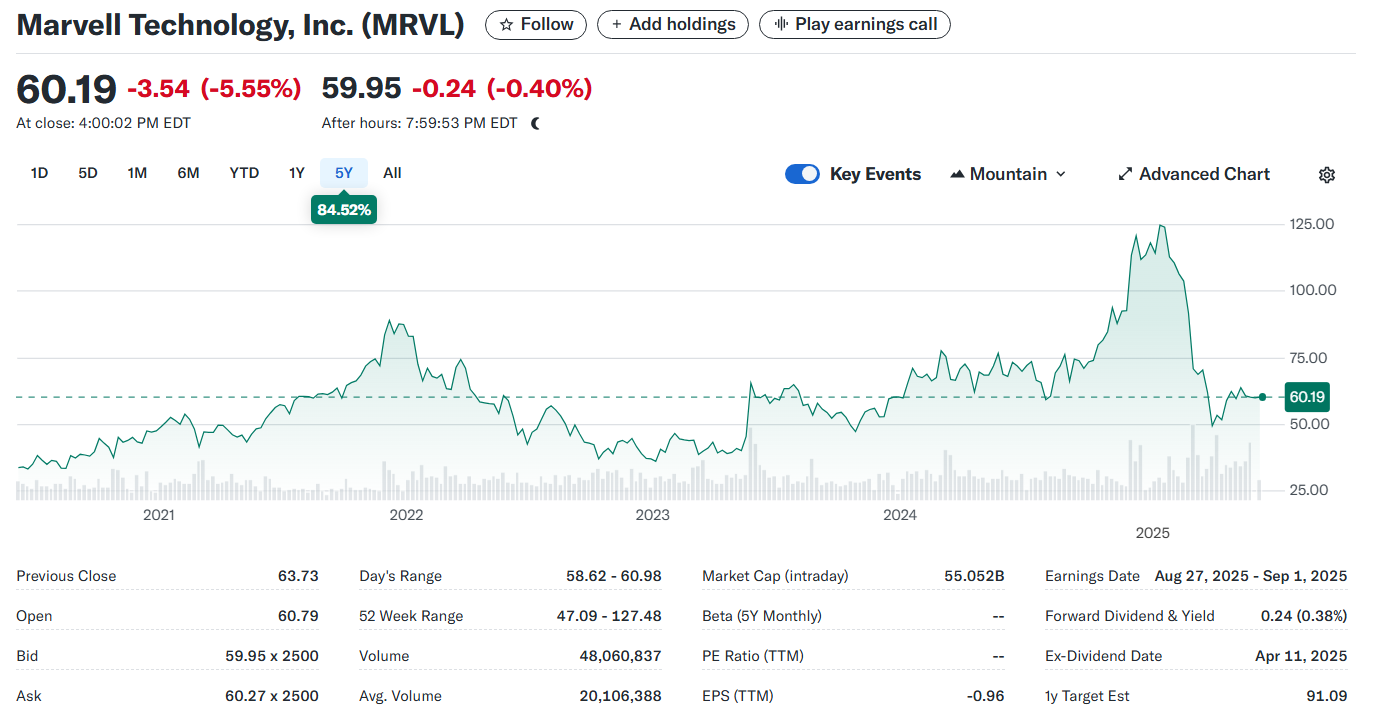Click the Ask value 60.27 x 2500
The height and width of the screenshot is (721, 1377).
(x=272, y=696)
